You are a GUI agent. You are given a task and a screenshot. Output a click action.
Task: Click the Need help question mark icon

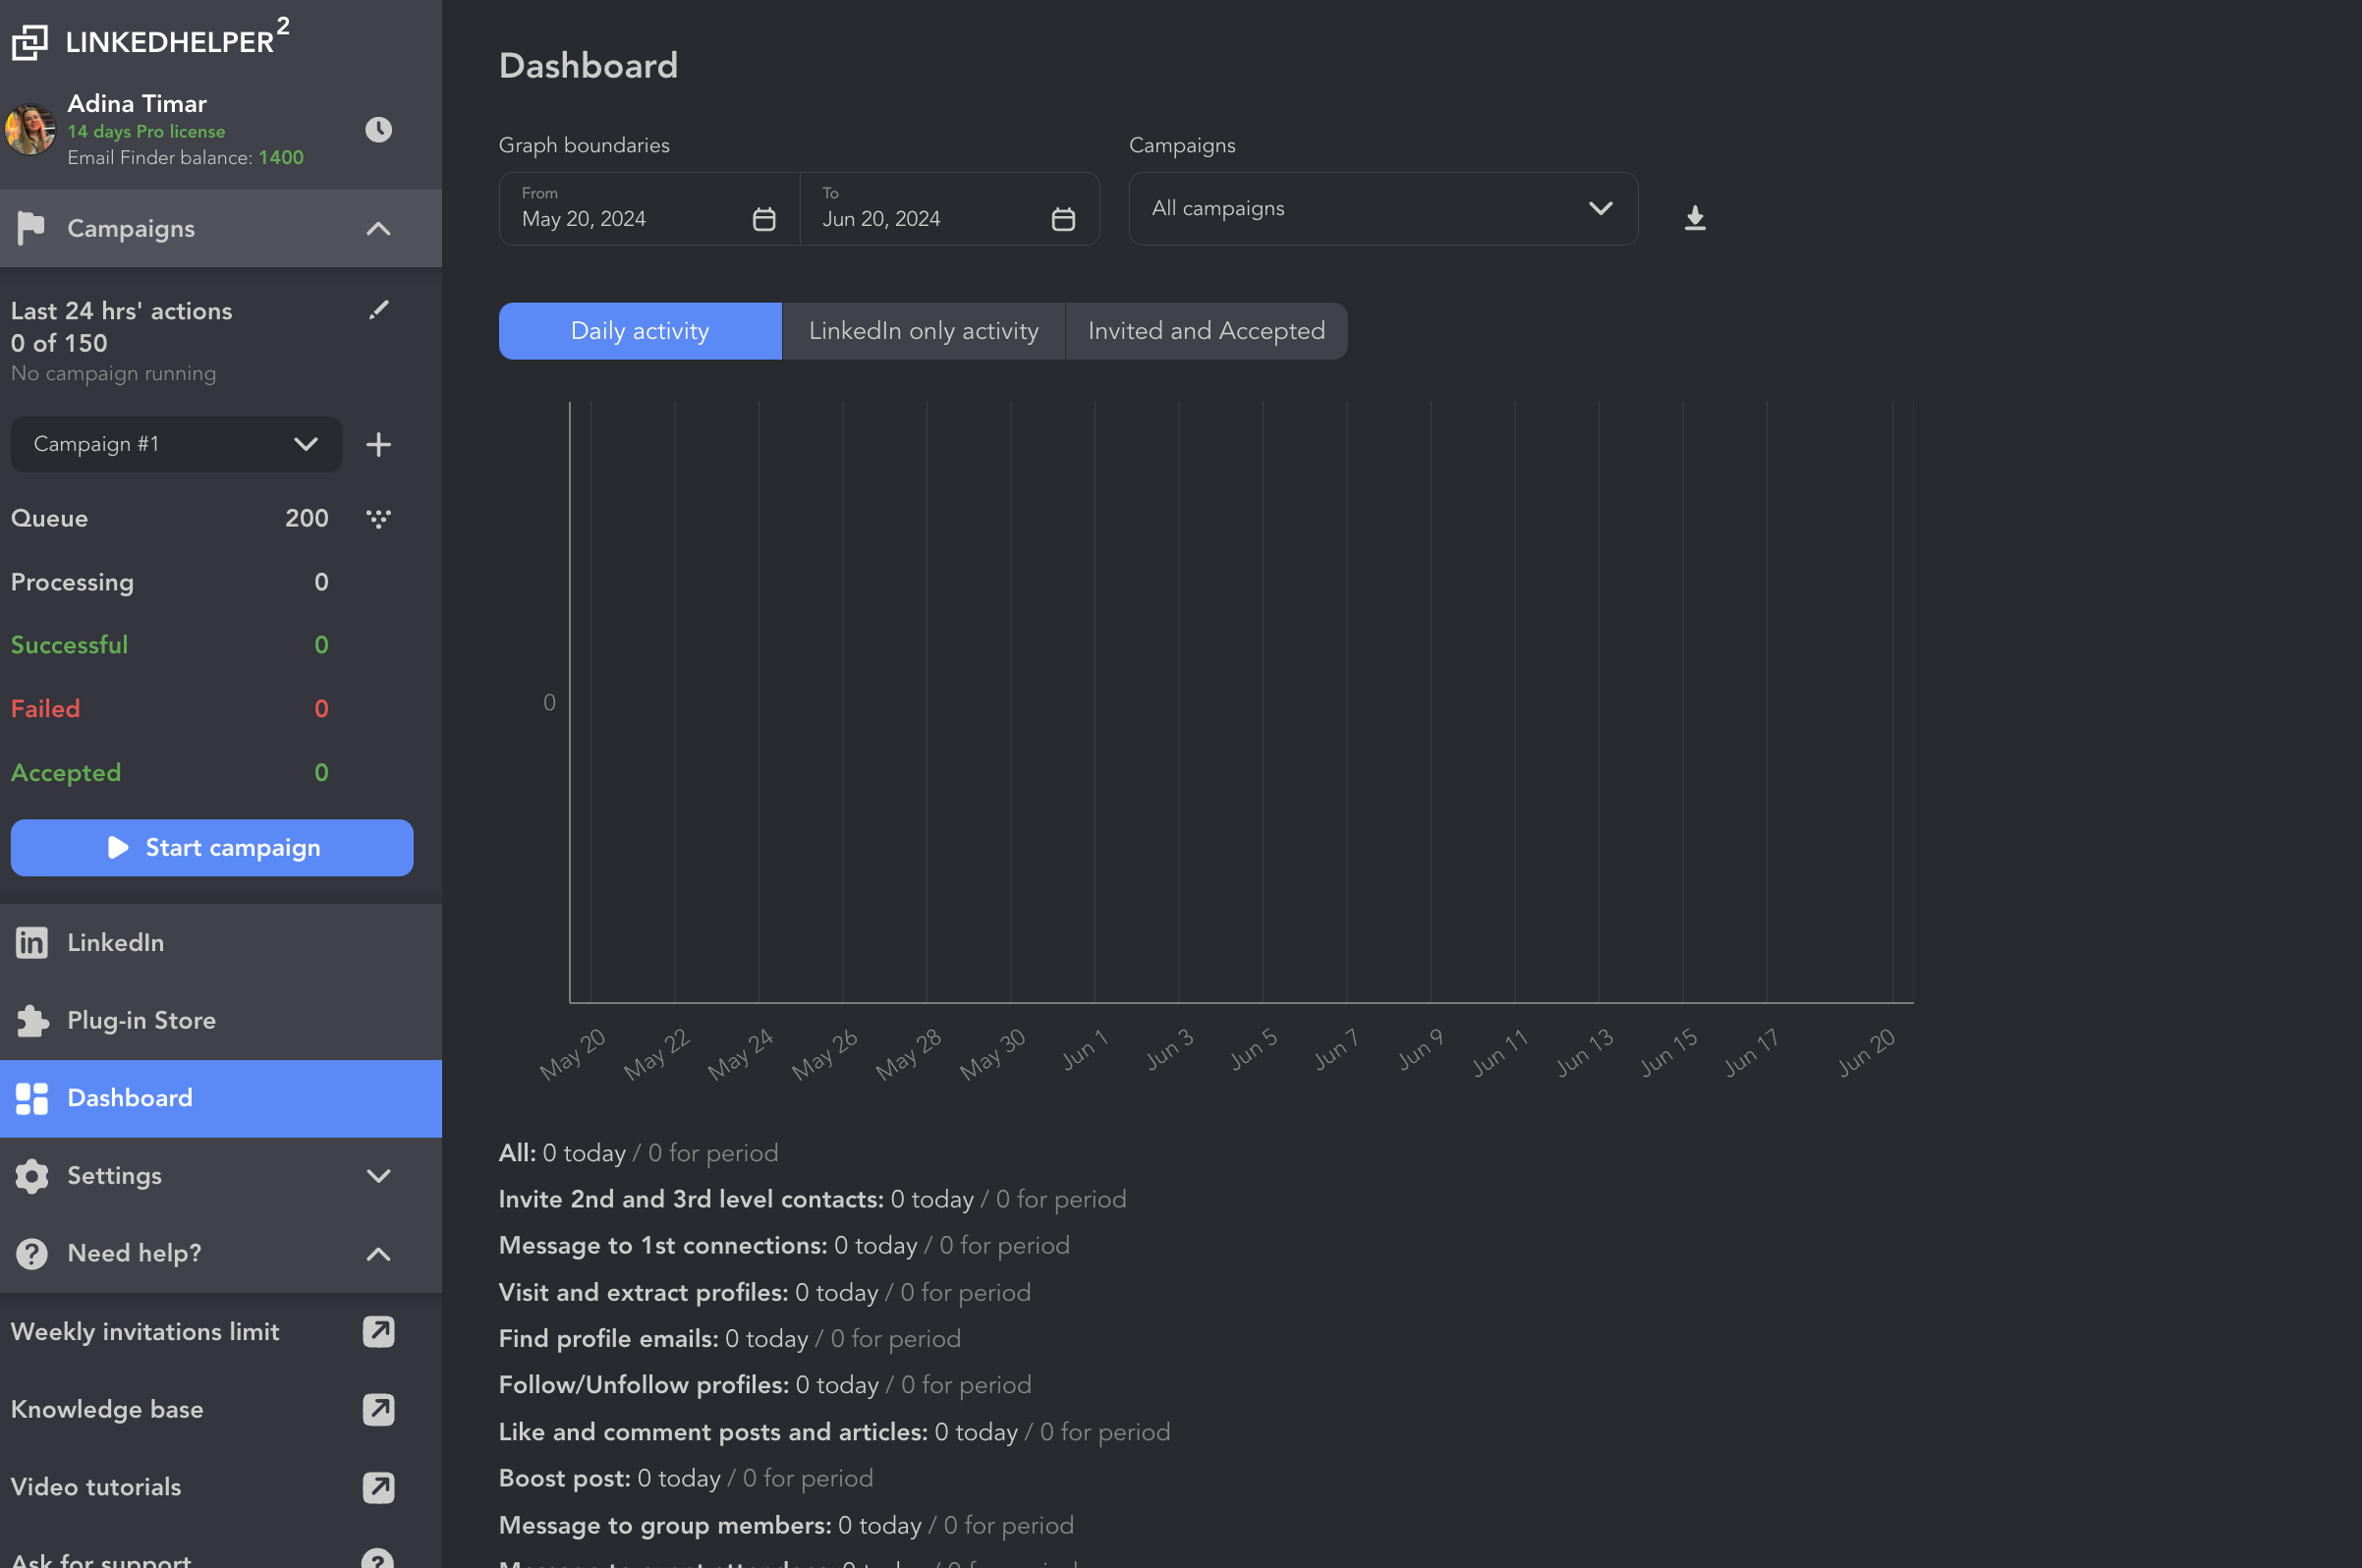coord(31,1254)
